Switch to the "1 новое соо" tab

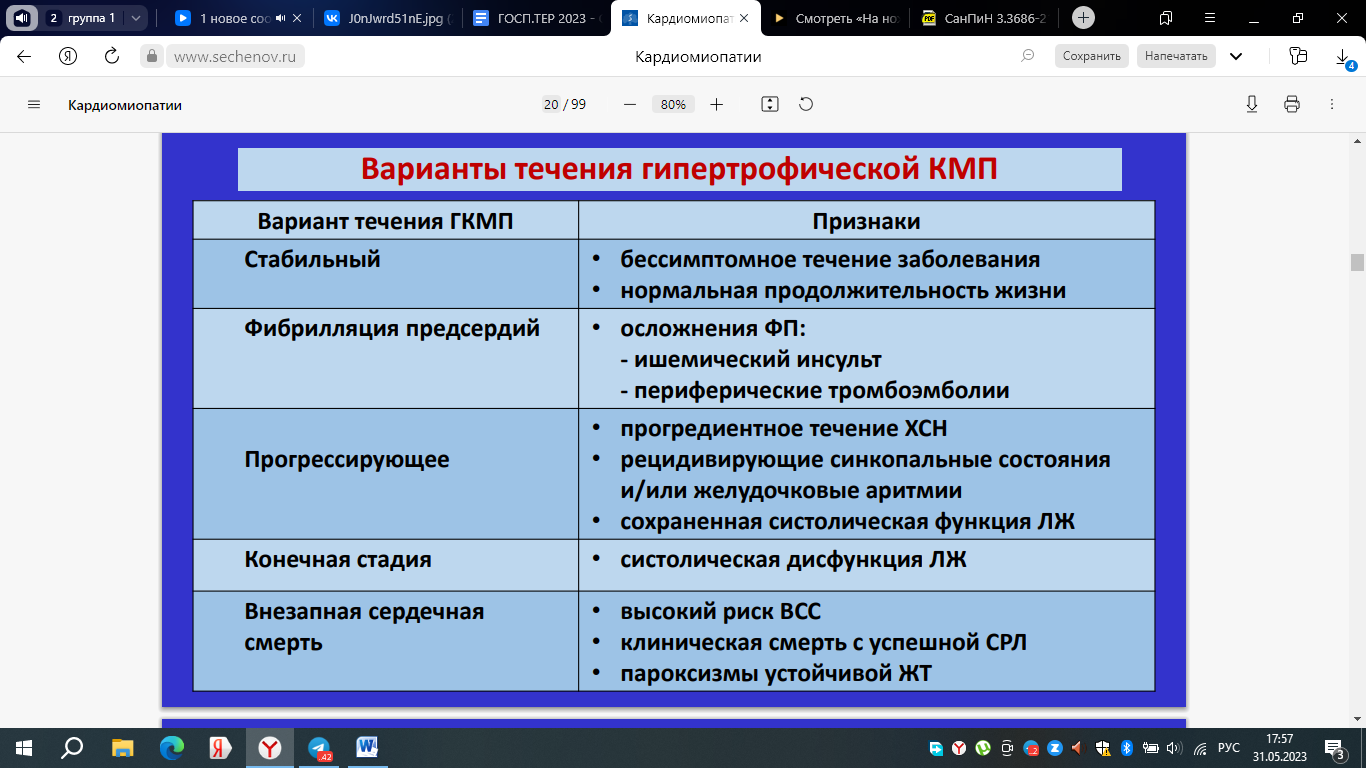[234, 17]
